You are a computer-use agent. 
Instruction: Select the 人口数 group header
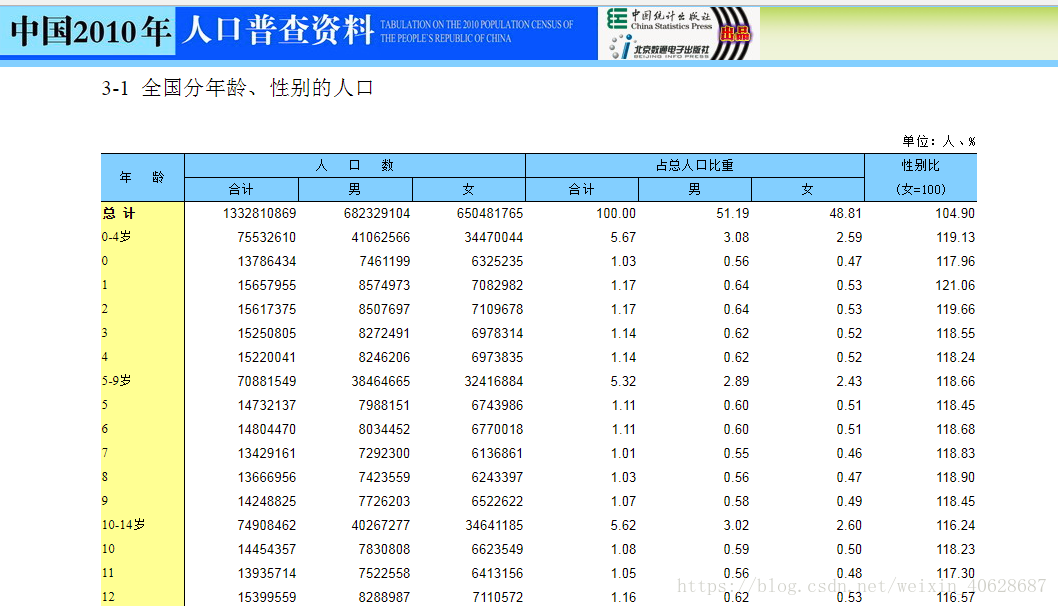[355, 165]
